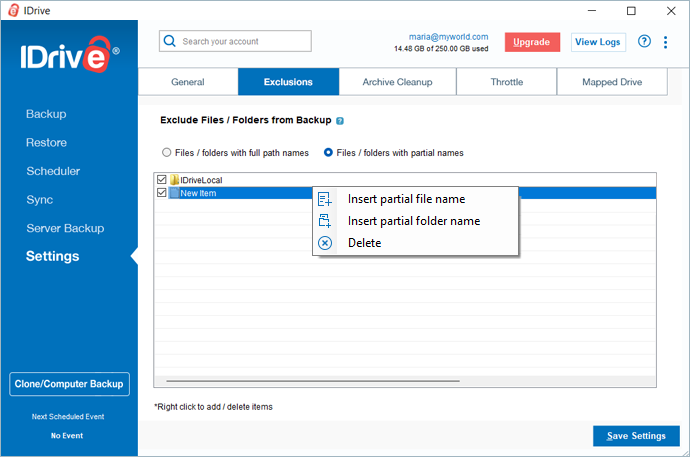Click the insert partial folder name icon
Viewport: 690px width, 457px height.
click(324, 221)
